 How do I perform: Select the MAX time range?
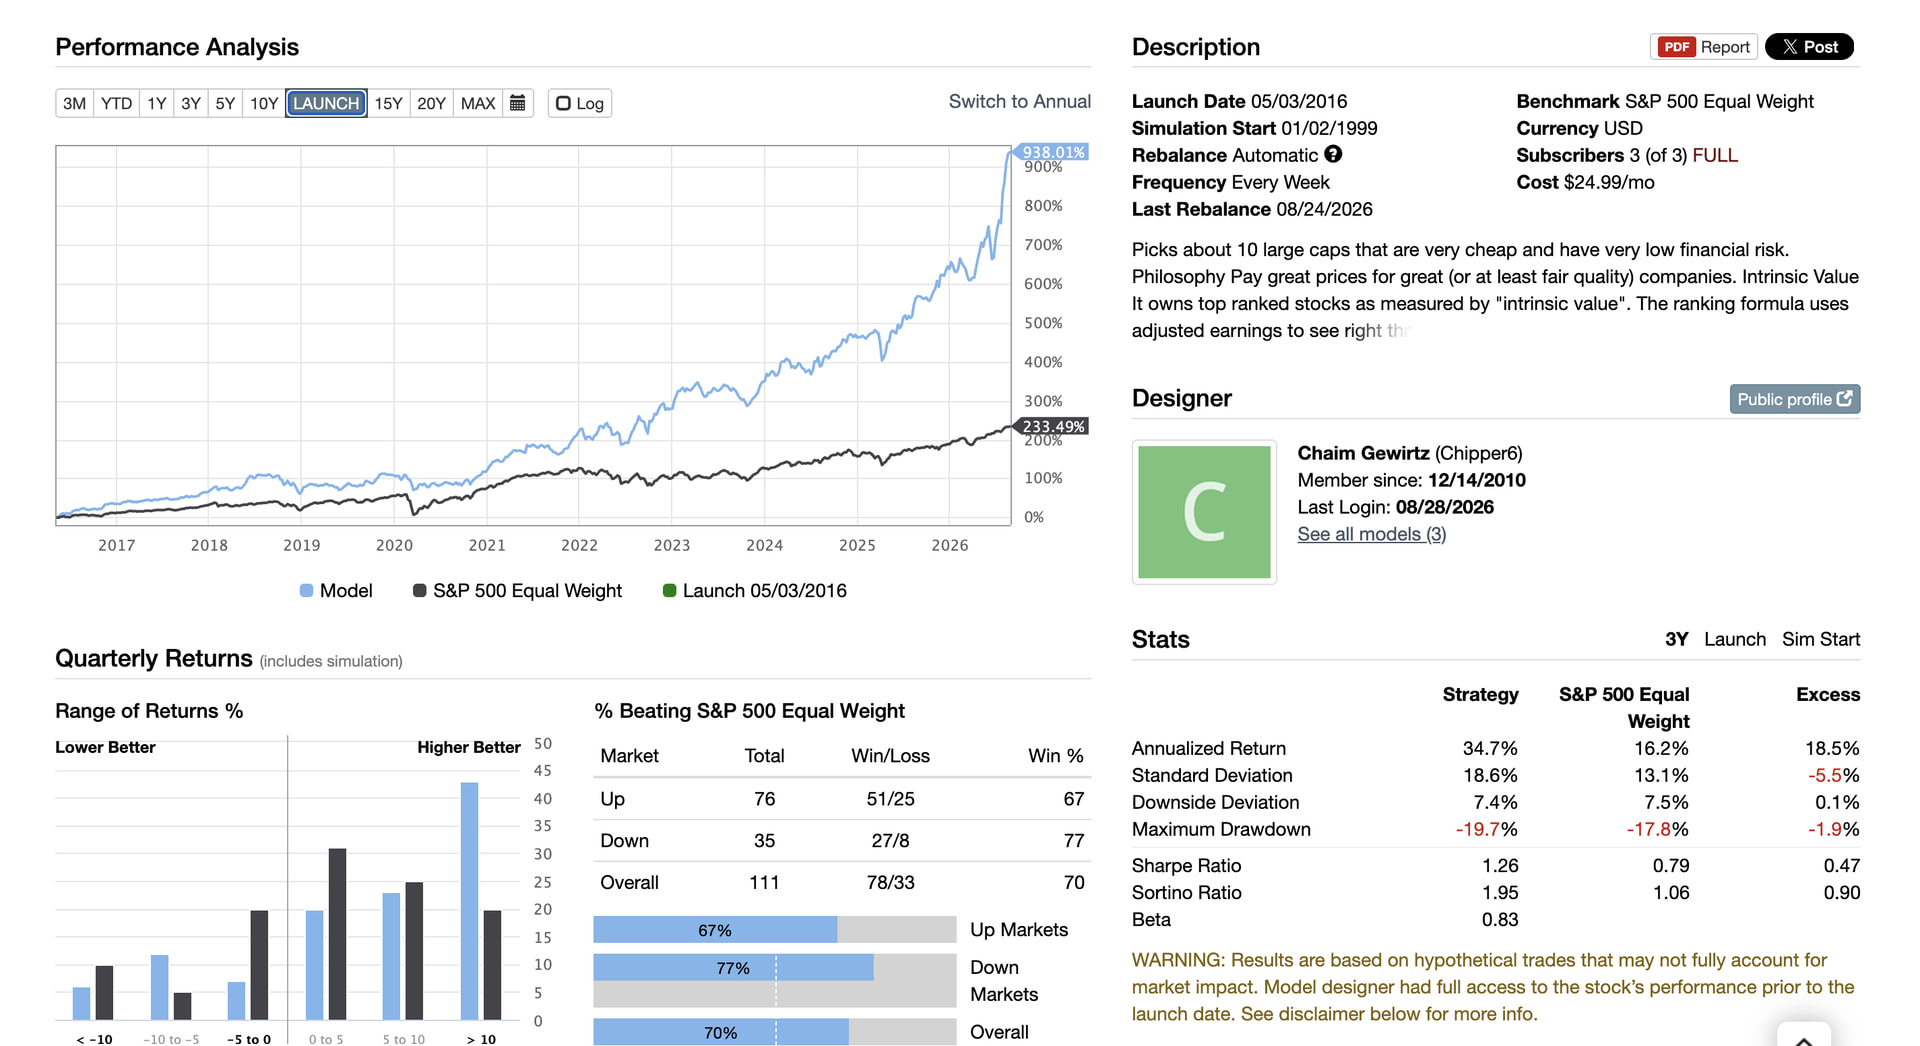click(478, 103)
